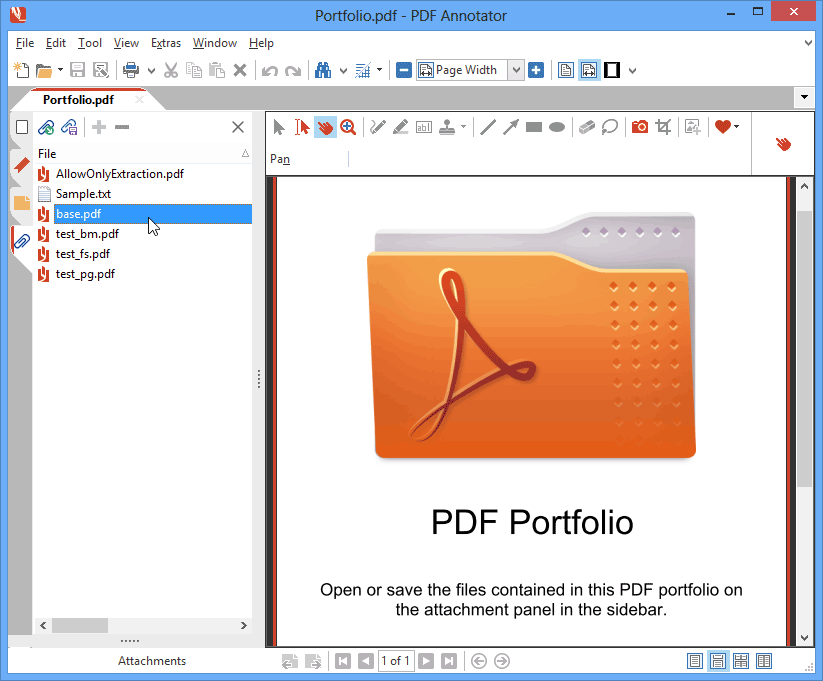Viewport: 823px width, 681px height.
Task: Toggle the single page fit view button
Action: tap(566, 70)
